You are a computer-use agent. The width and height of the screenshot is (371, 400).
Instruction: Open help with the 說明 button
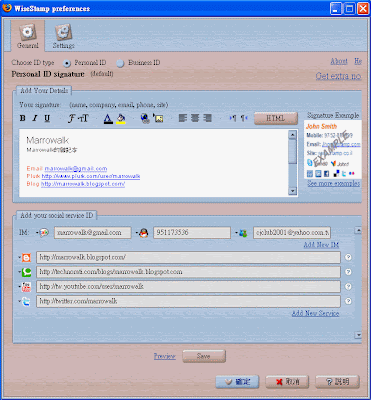tap(337, 382)
